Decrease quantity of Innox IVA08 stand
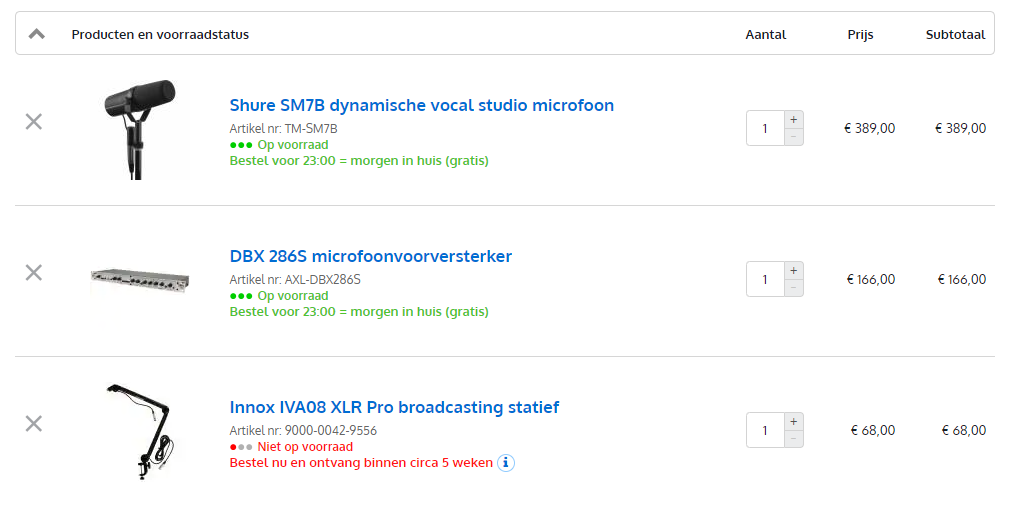Viewport: 1020px width, 521px height. [x=794, y=439]
